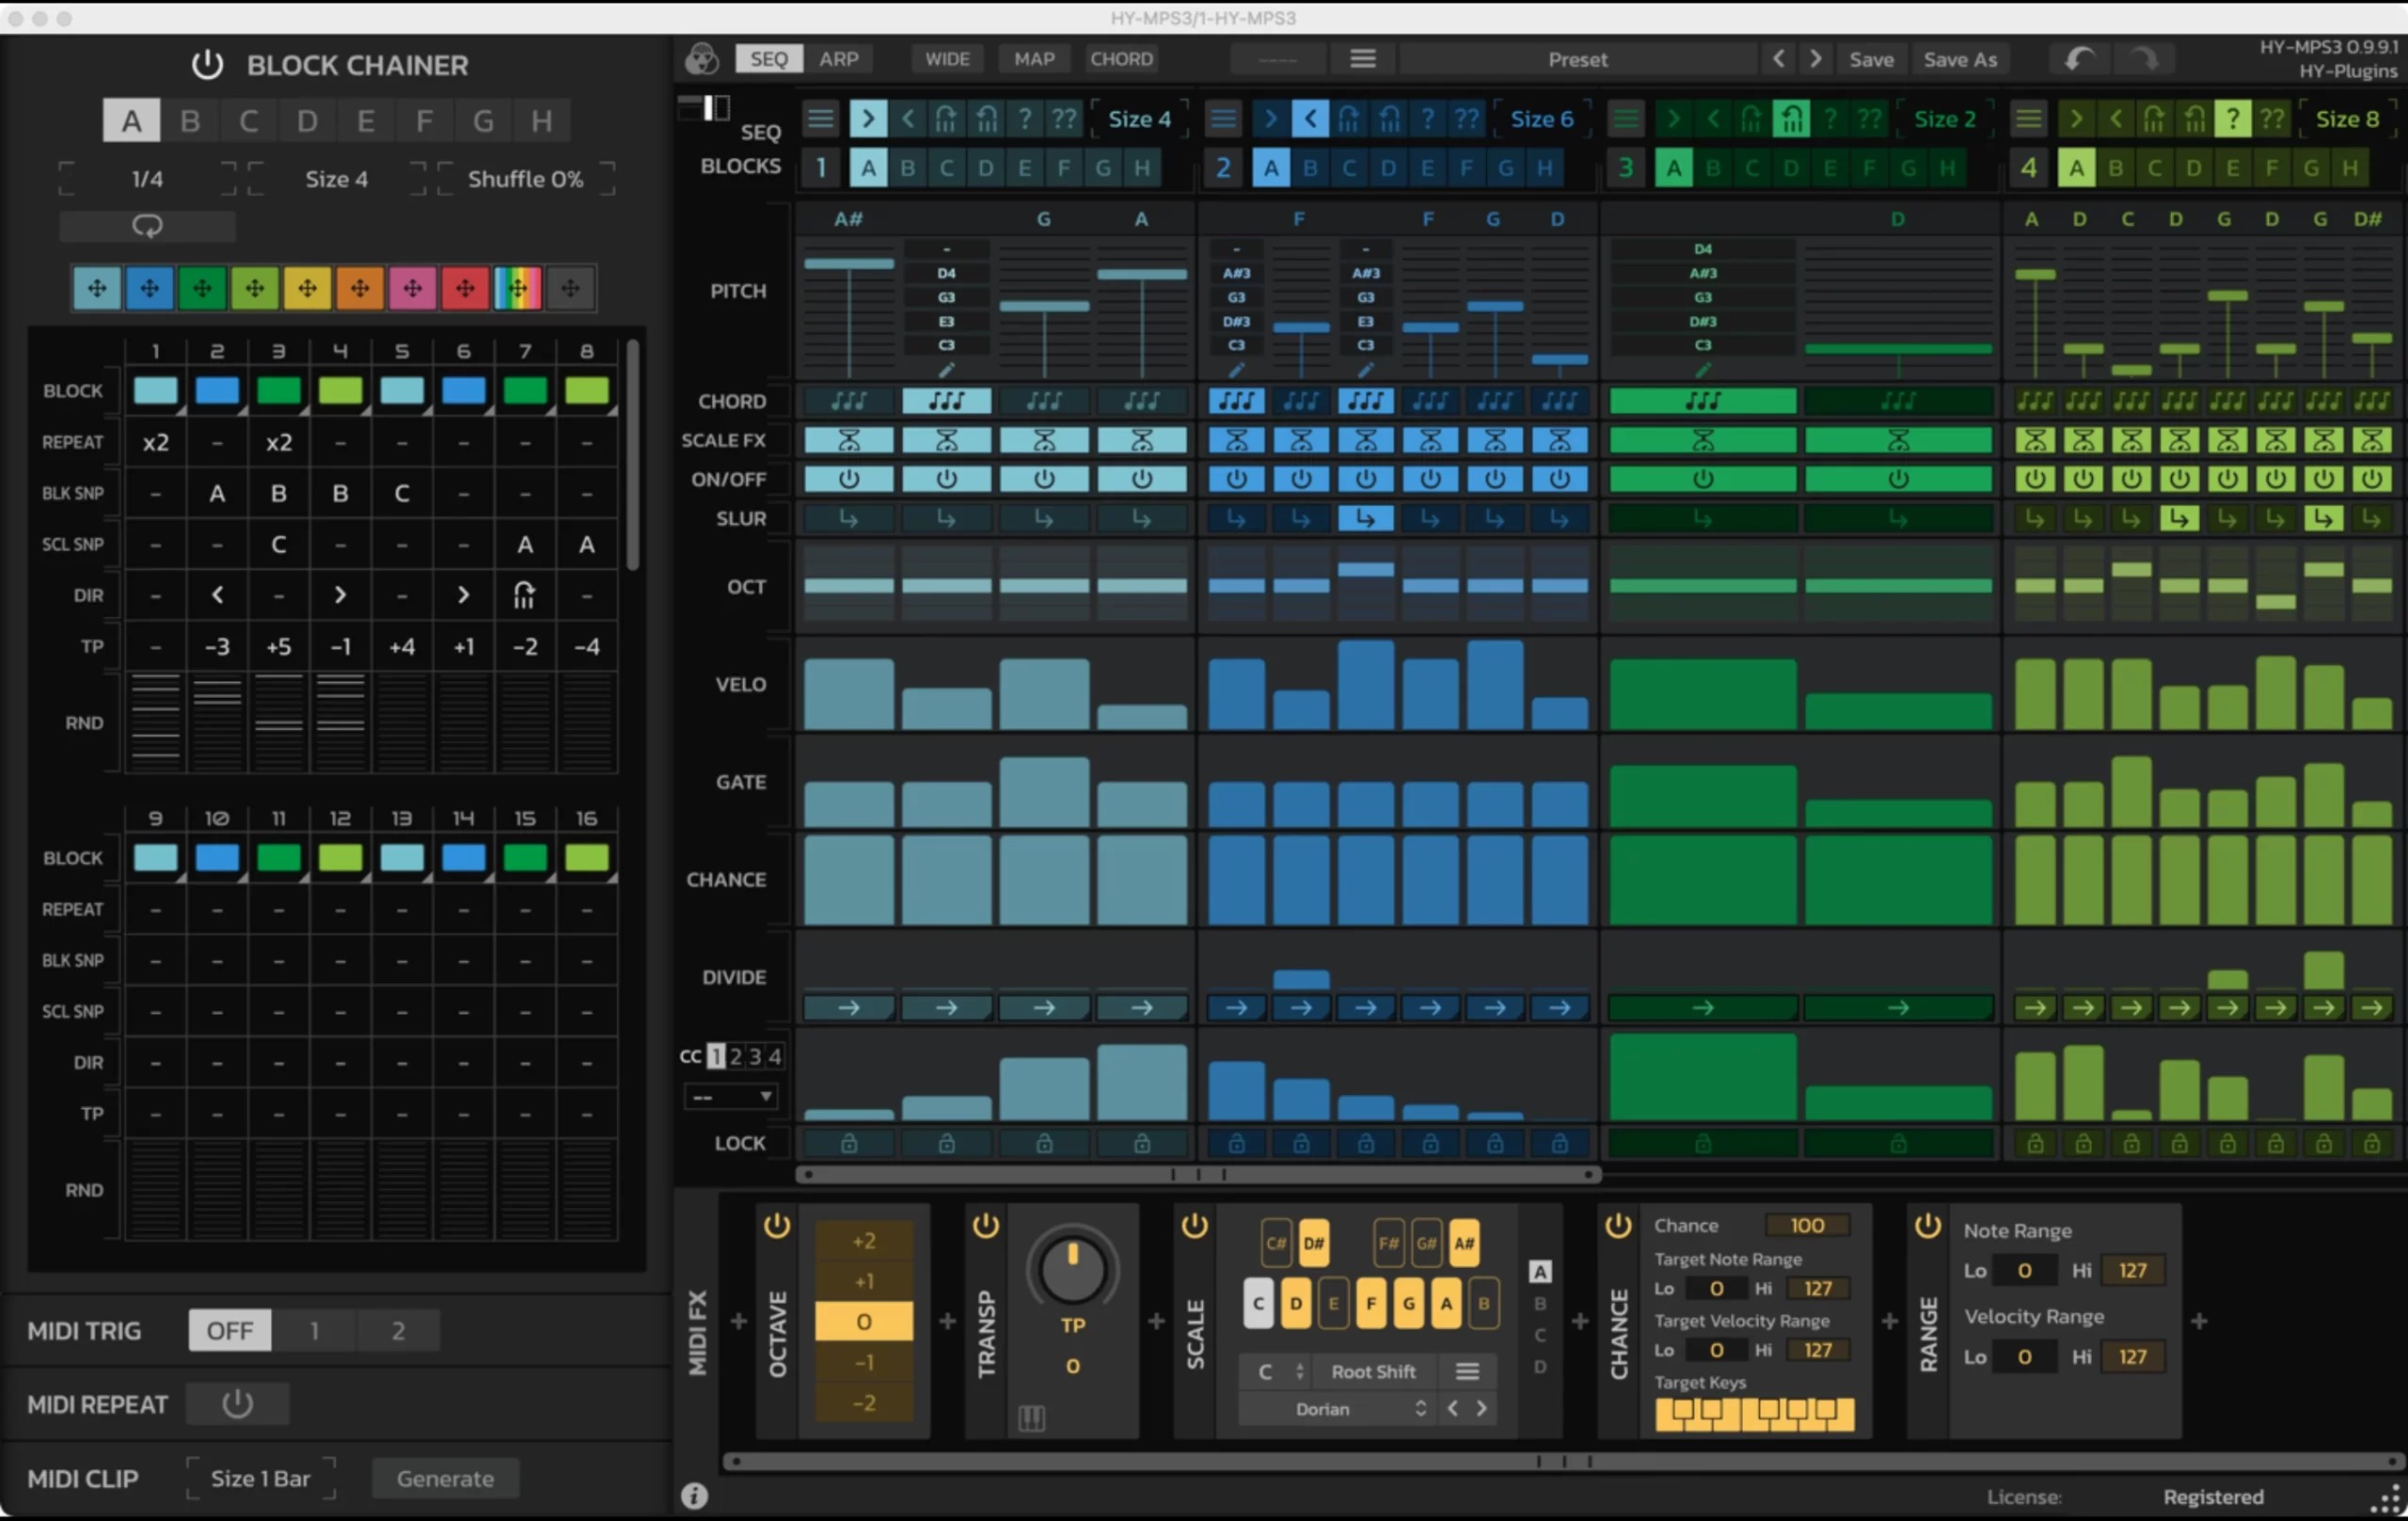Switch to the ARP tab
2408x1521 pixels.
click(x=838, y=58)
